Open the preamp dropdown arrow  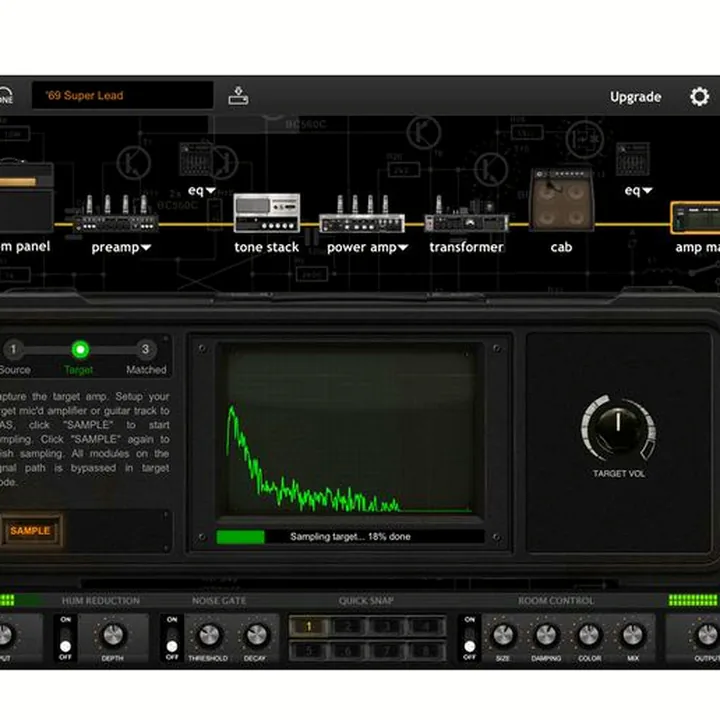[146, 248]
